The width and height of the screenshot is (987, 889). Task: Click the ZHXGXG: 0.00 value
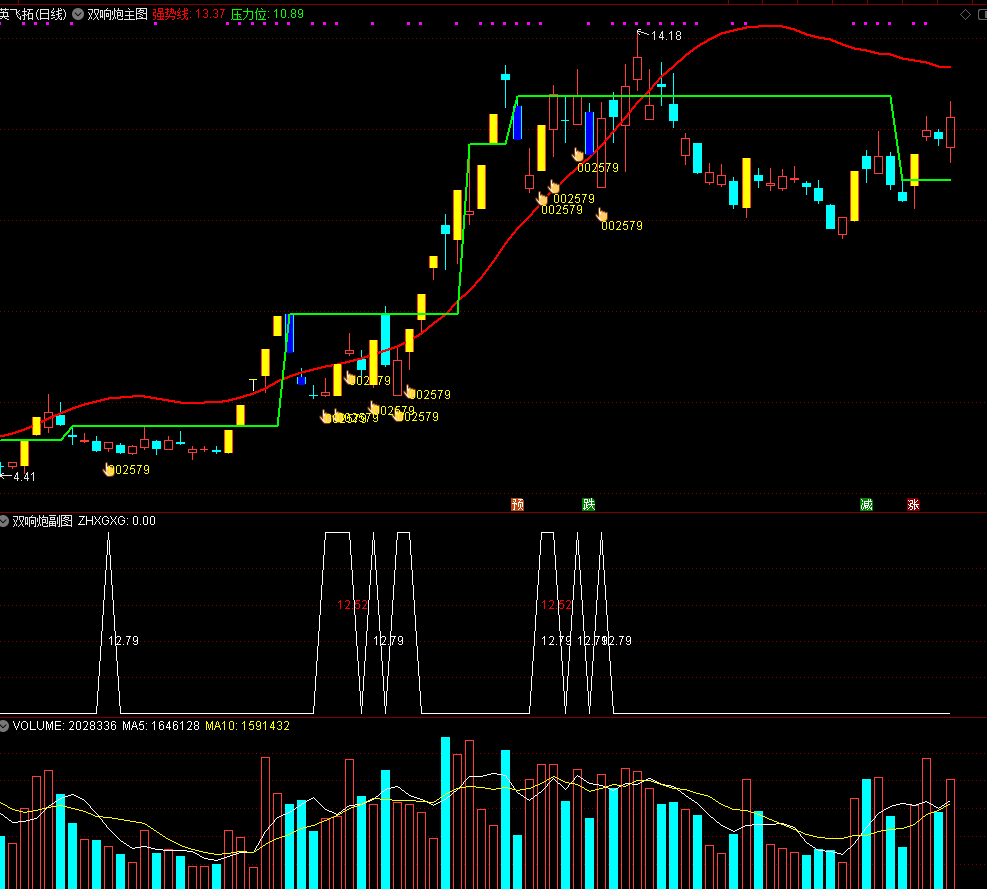[x=116, y=521]
